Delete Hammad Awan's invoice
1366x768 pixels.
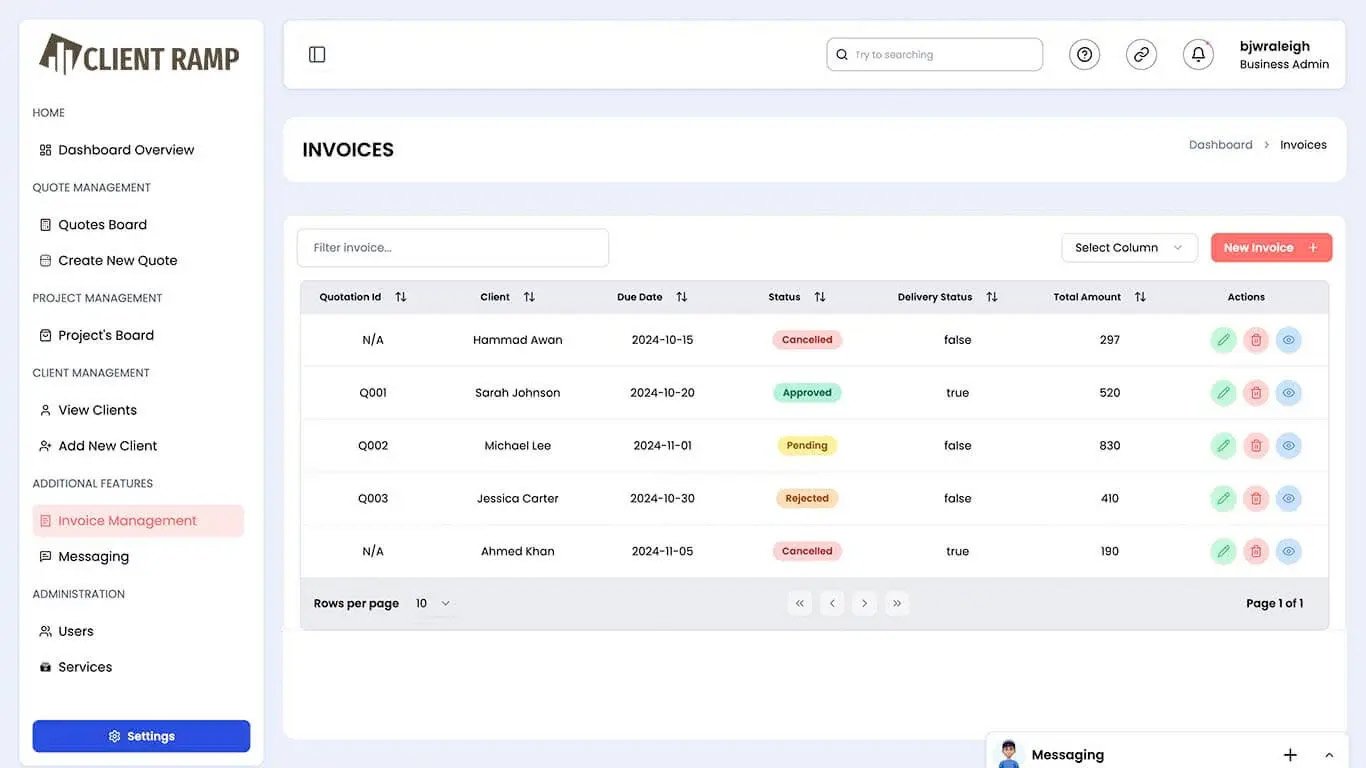[x=1256, y=340]
